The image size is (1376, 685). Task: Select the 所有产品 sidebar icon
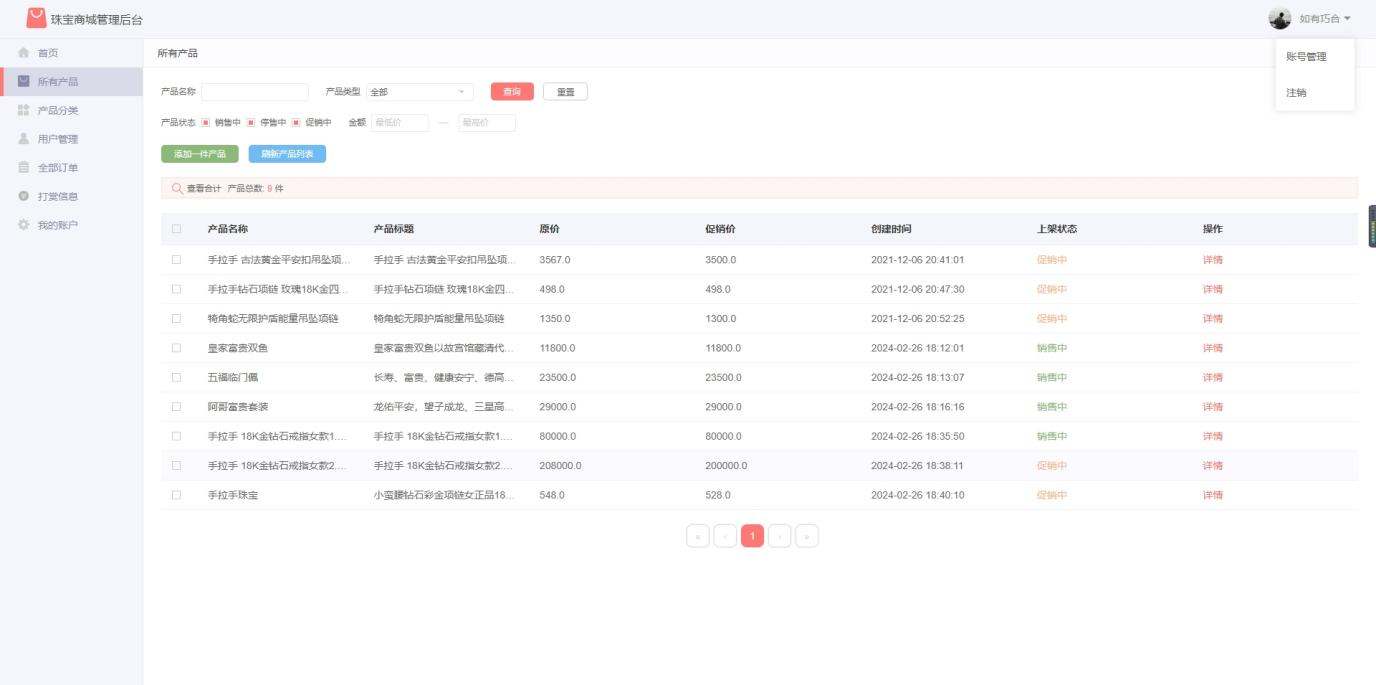point(22,81)
